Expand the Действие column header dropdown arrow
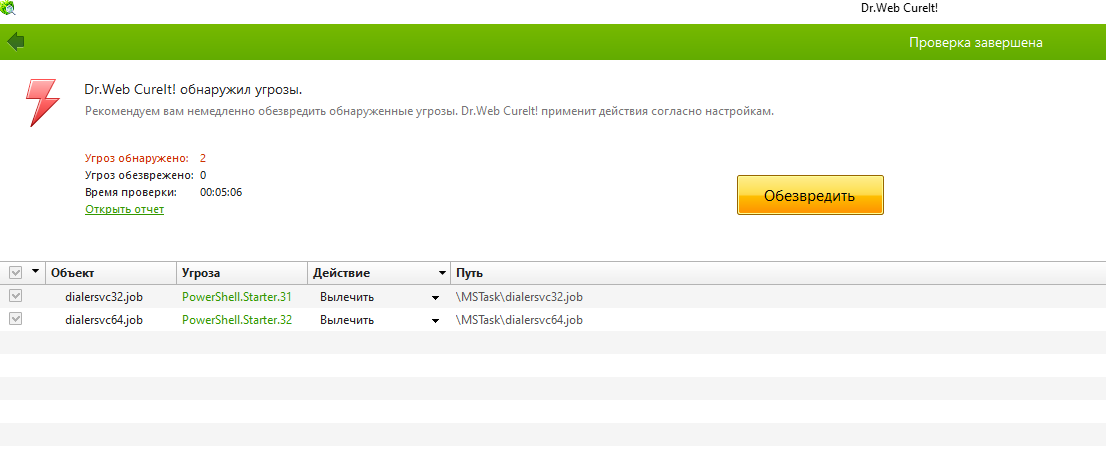Viewport: 1106px width, 462px height. 441,273
